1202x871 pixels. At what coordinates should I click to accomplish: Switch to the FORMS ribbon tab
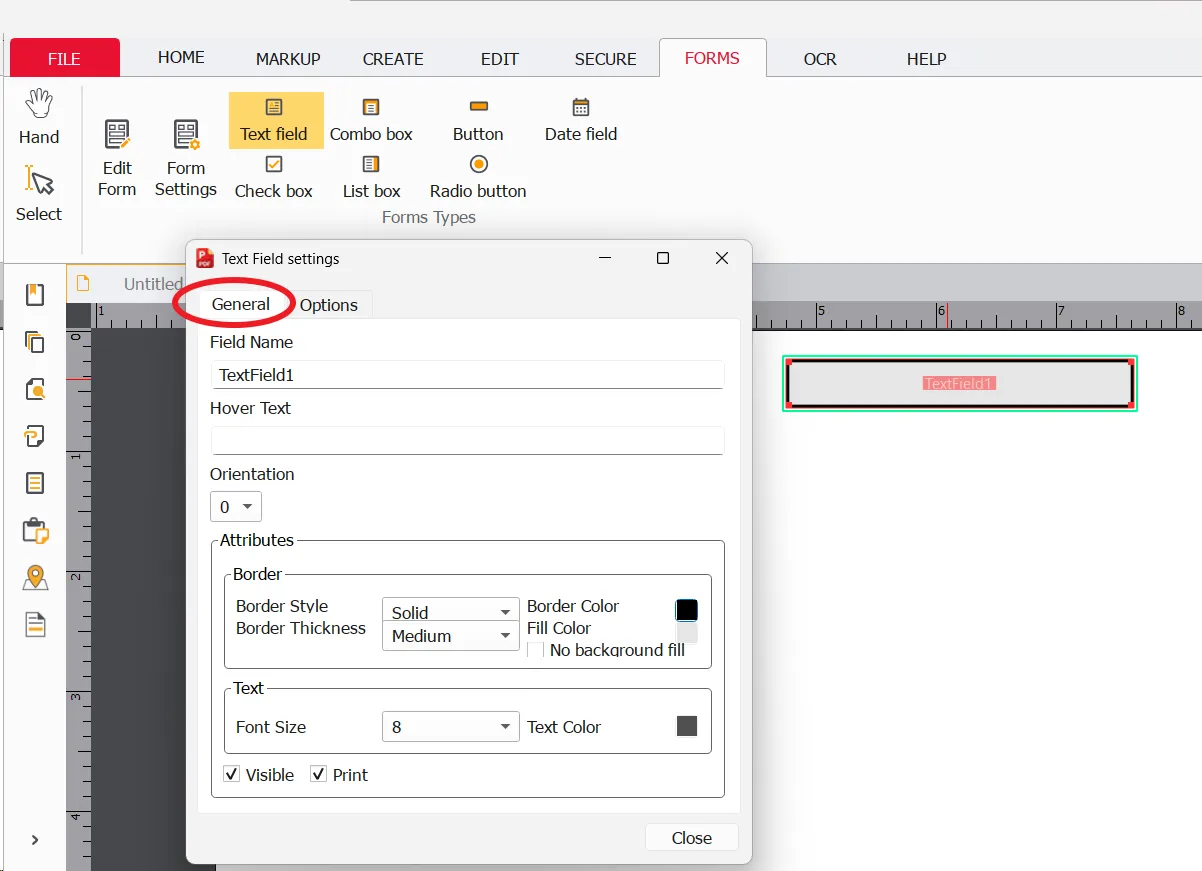pos(712,58)
